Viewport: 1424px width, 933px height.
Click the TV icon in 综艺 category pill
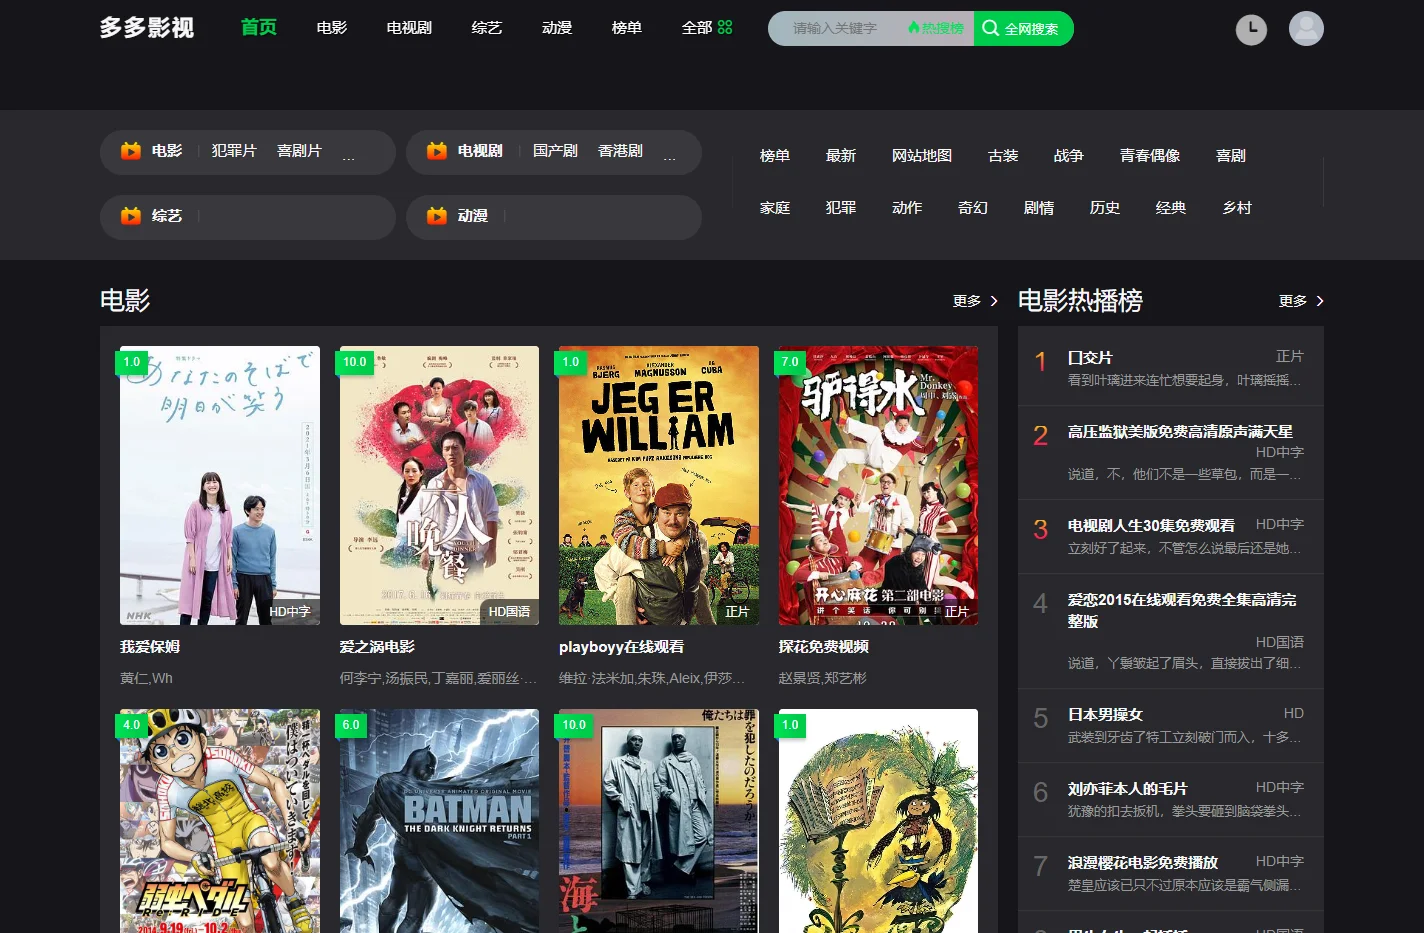click(x=131, y=216)
